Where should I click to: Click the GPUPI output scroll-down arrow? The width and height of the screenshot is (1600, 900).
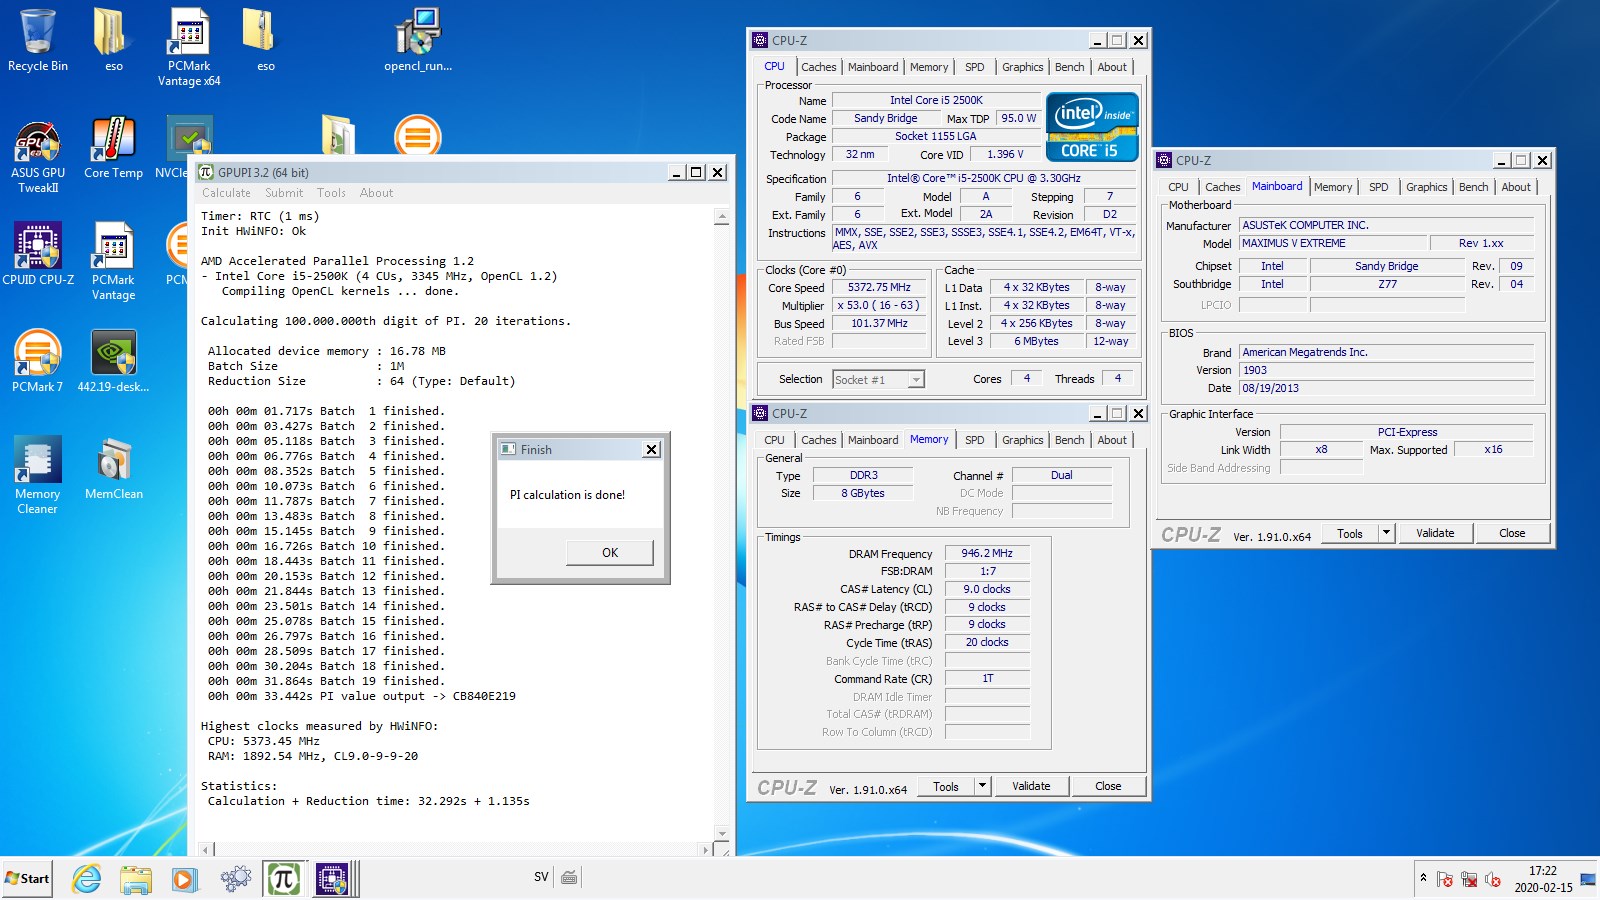722,833
